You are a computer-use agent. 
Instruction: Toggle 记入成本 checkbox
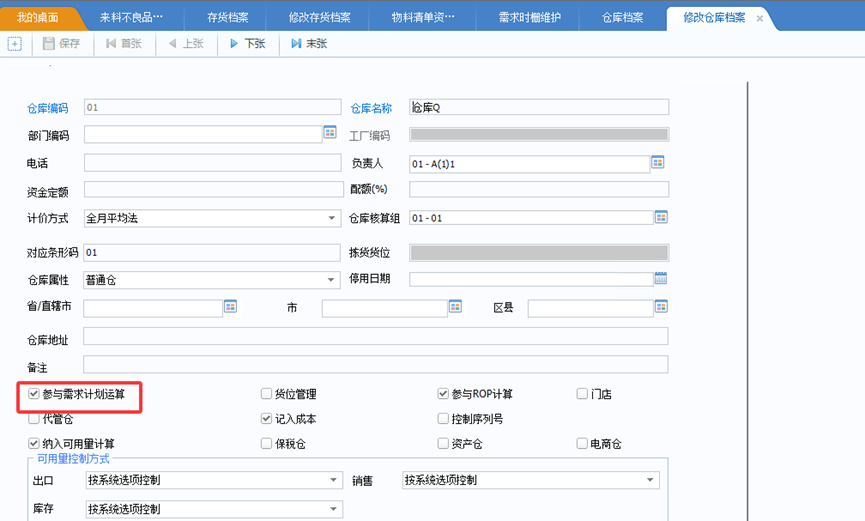pos(266,418)
